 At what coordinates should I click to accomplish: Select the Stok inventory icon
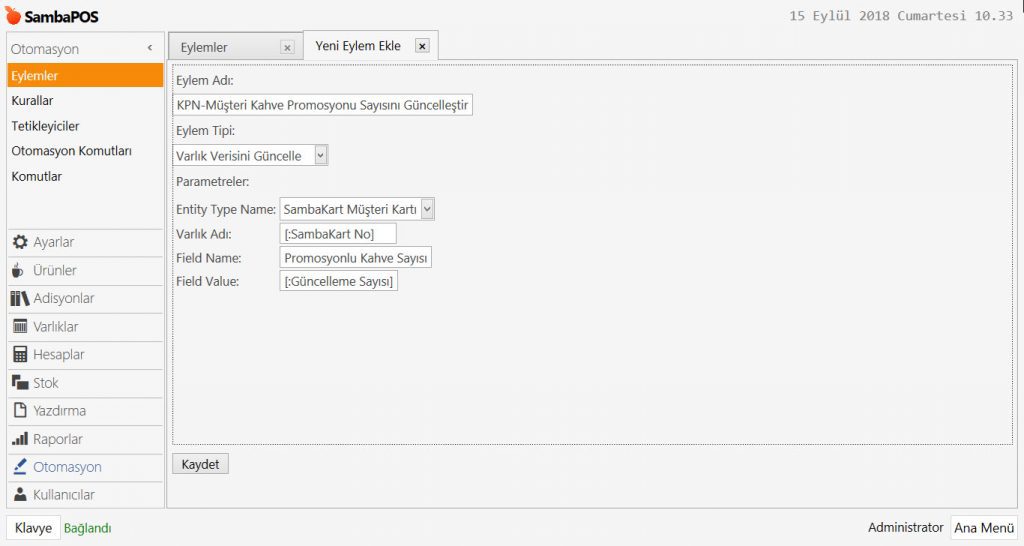click(x=19, y=383)
